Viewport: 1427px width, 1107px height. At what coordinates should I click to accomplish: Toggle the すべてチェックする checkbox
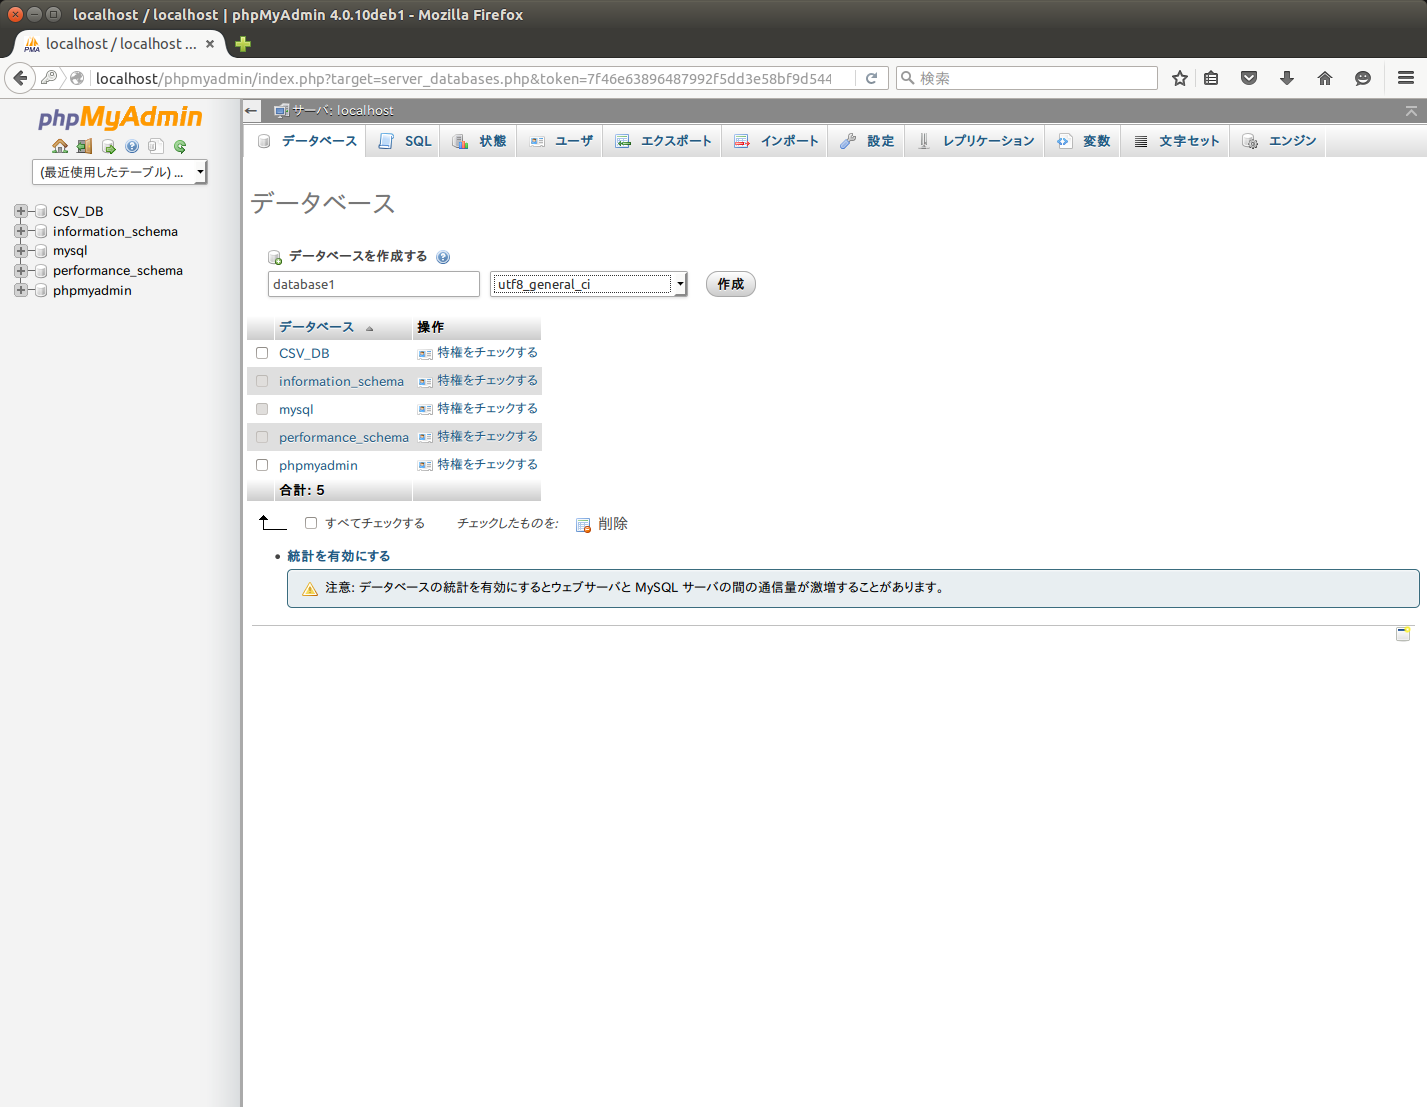tap(311, 523)
